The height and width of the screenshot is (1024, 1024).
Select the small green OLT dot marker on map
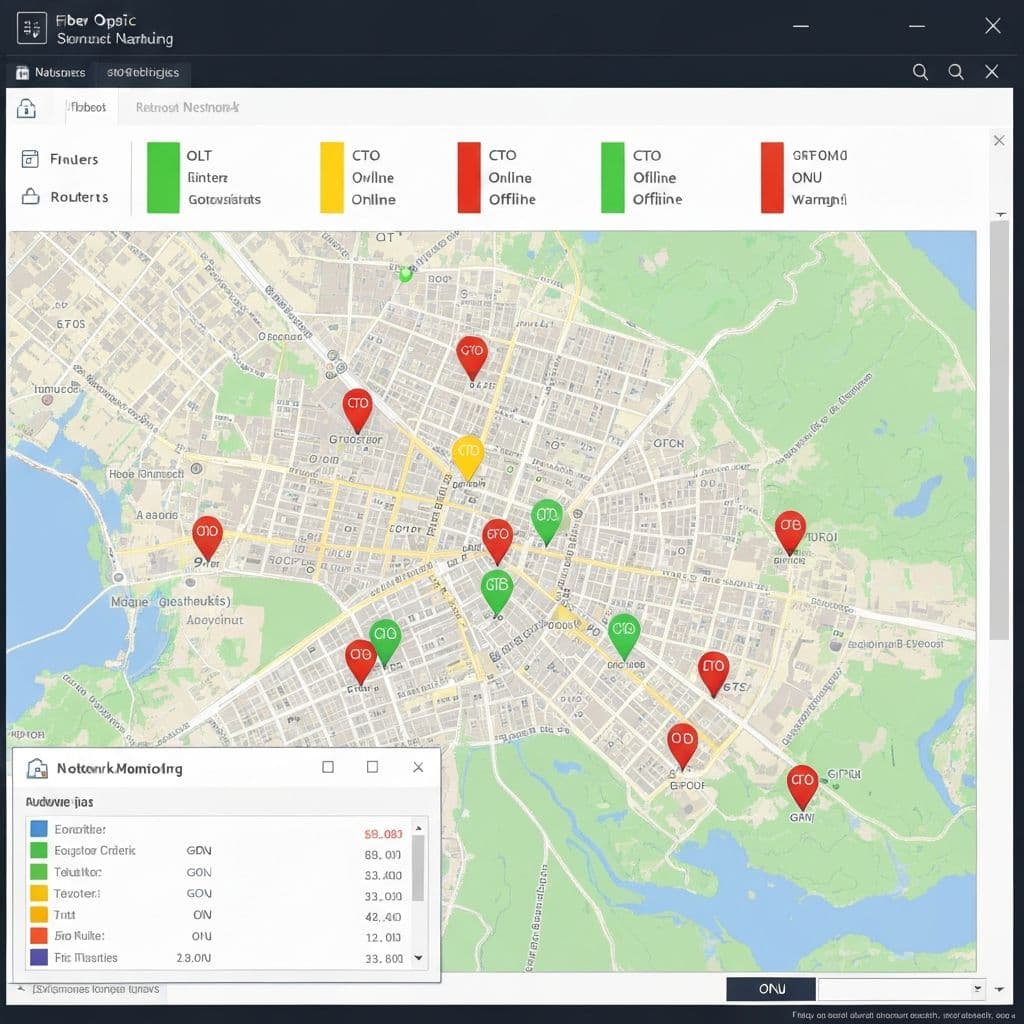(405, 274)
